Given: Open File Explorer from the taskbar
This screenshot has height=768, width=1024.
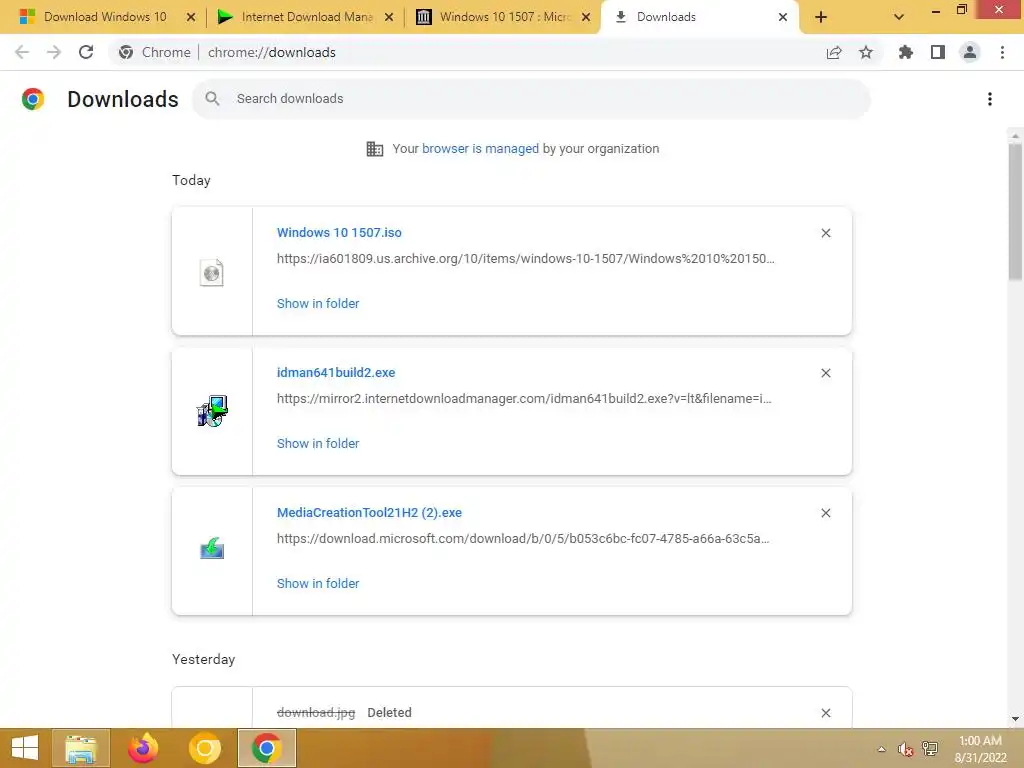Looking at the screenshot, I should [x=80, y=748].
